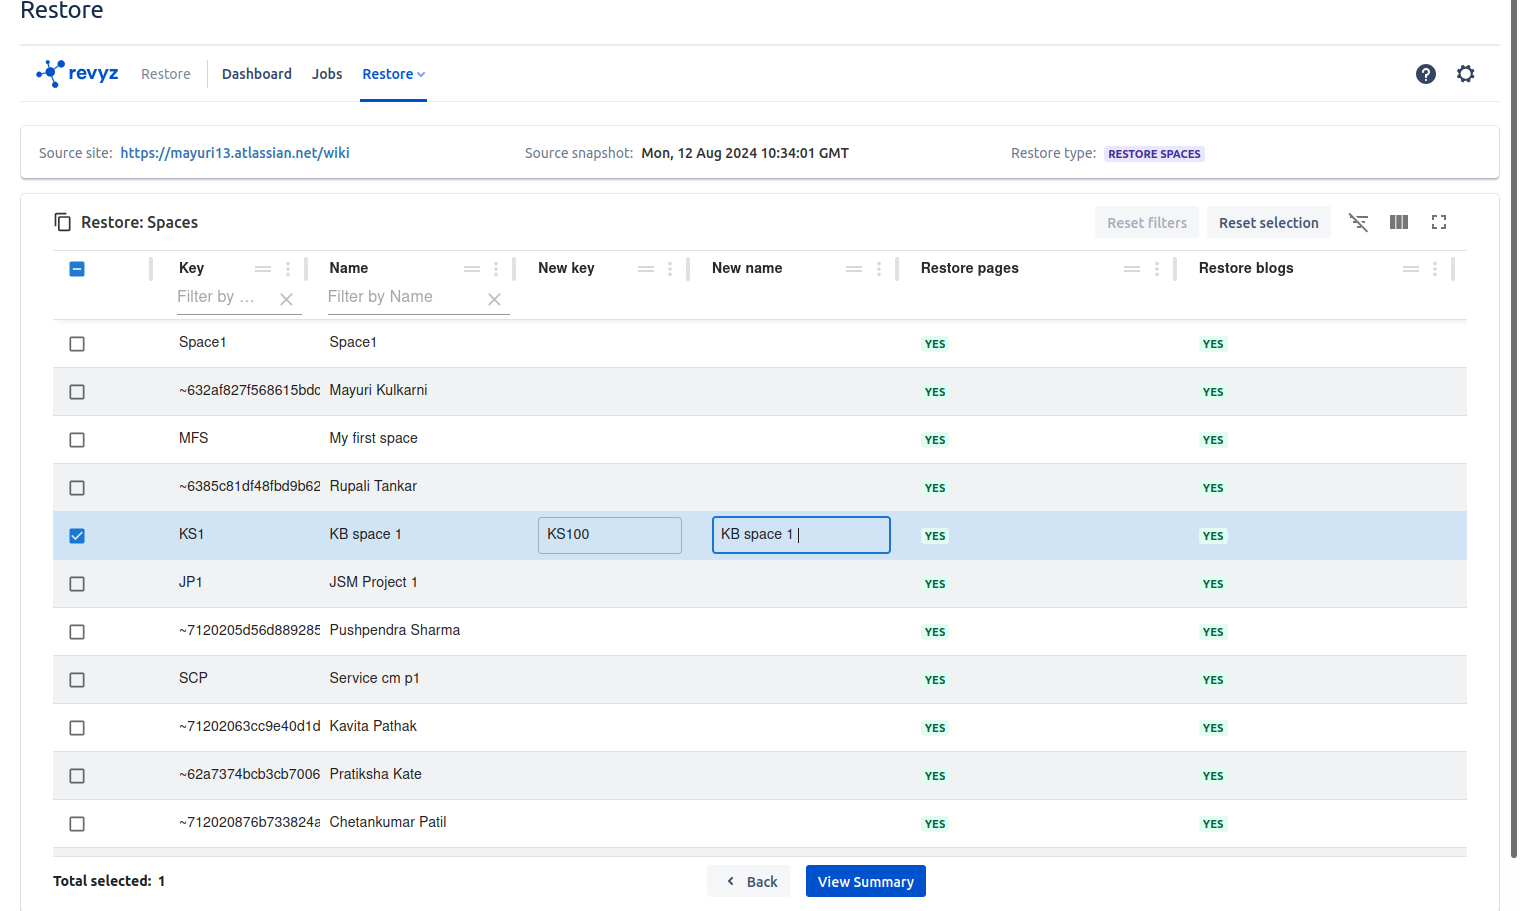Open the settings gear icon

tap(1465, 74)
